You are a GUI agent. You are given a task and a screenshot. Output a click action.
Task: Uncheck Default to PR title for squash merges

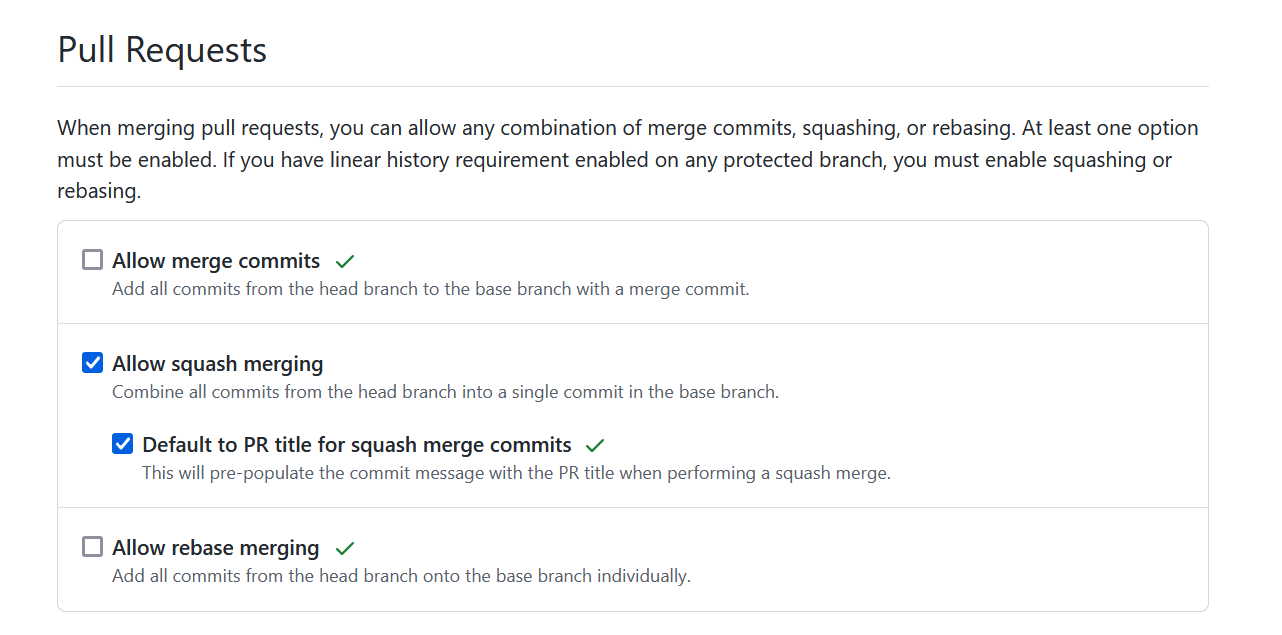pyautogui.click(x=122, y=442)
